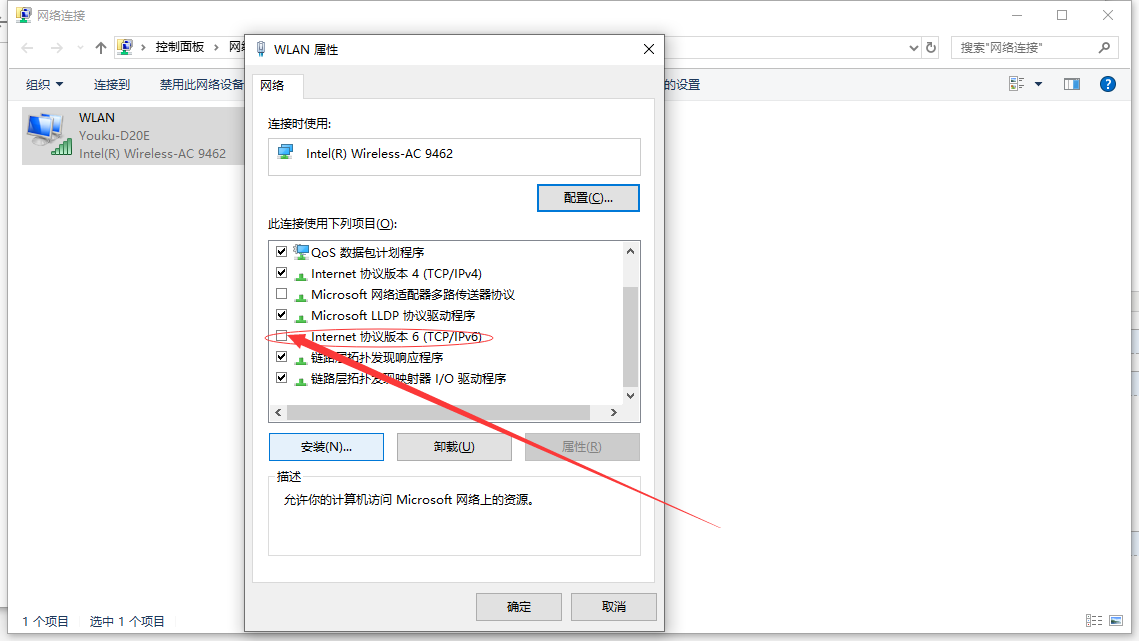Viewport: 1139px width, 641px height.
Task: Open the 组织 dropdown menu
Action: (44, 84)
